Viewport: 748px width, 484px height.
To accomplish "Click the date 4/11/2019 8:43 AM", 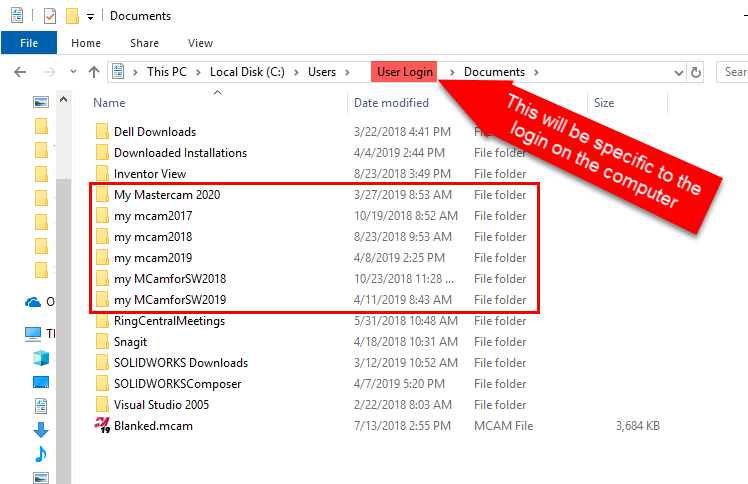I will (x=403, y=299).
